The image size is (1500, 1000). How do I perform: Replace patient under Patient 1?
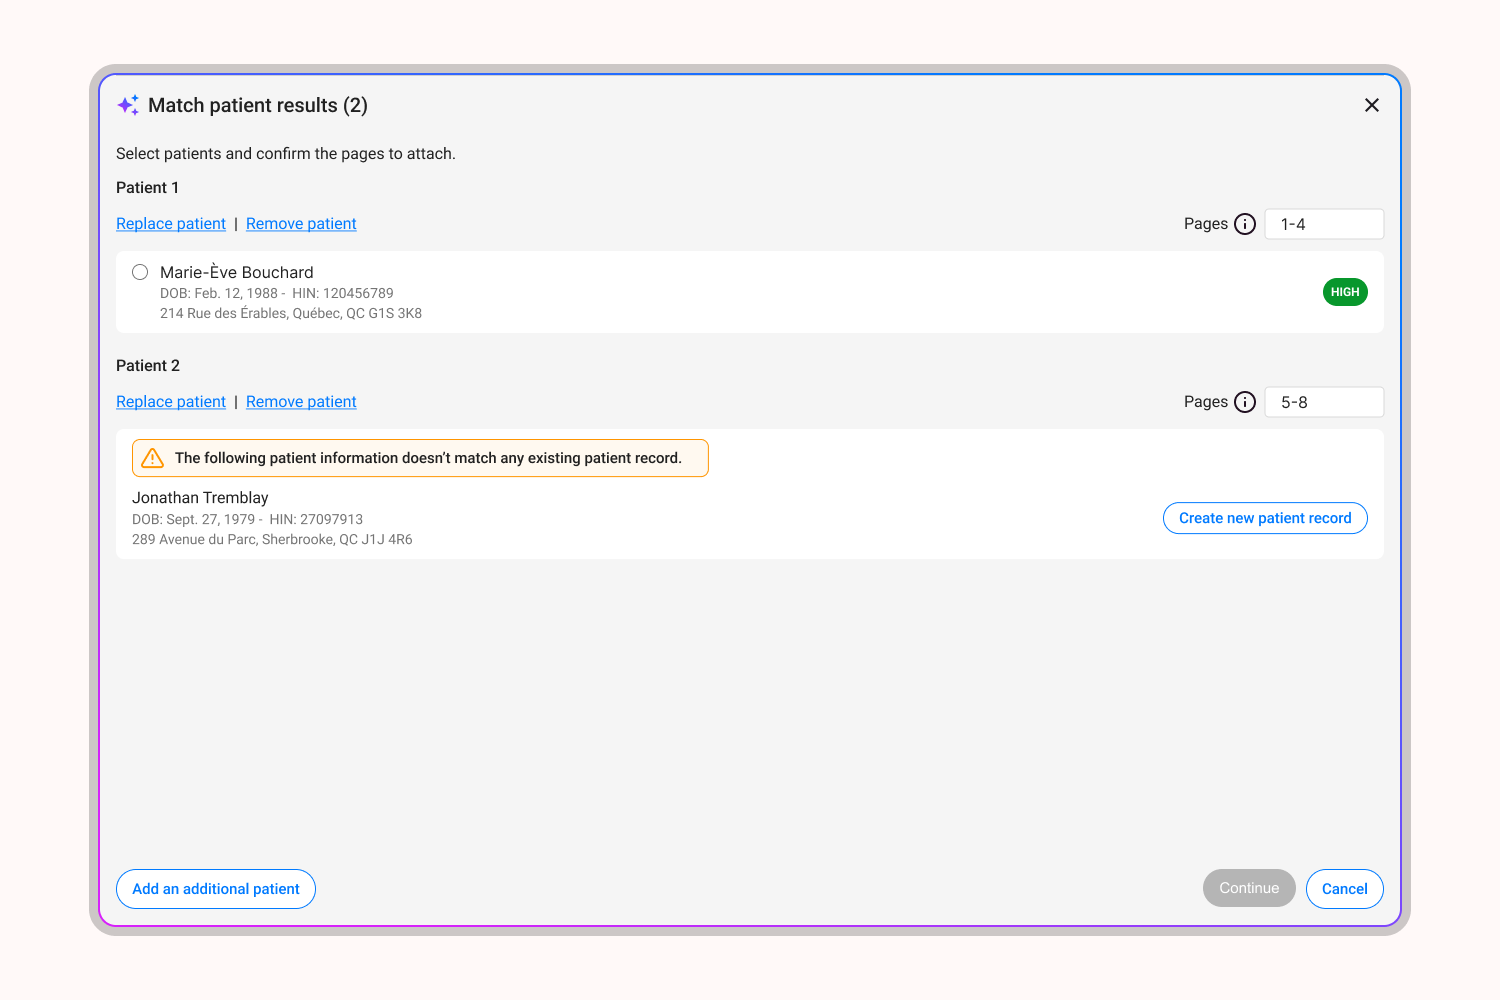[x=170, y=223]
